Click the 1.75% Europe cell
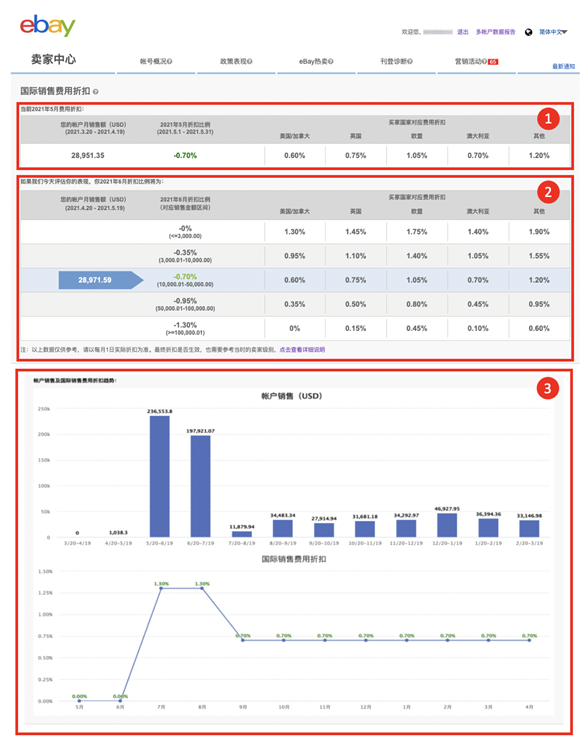Screen dimensions: 585x744 tap(417, 232)
